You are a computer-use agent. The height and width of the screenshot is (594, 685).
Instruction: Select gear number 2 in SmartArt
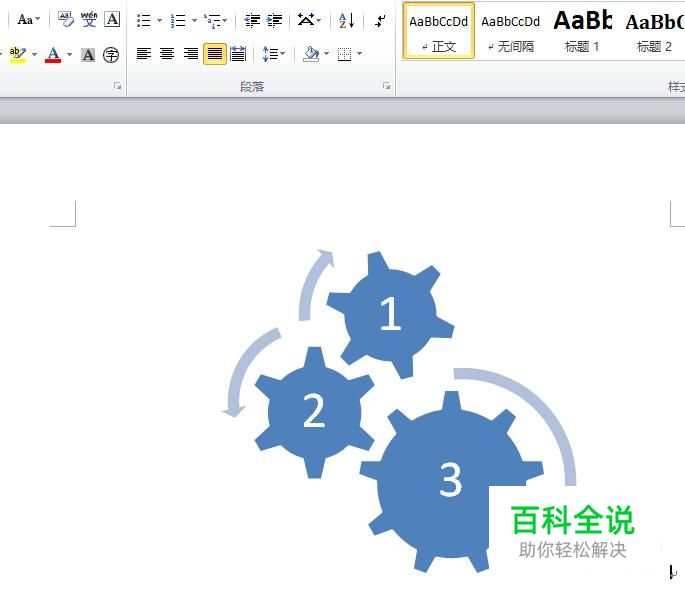pos(314,411)
